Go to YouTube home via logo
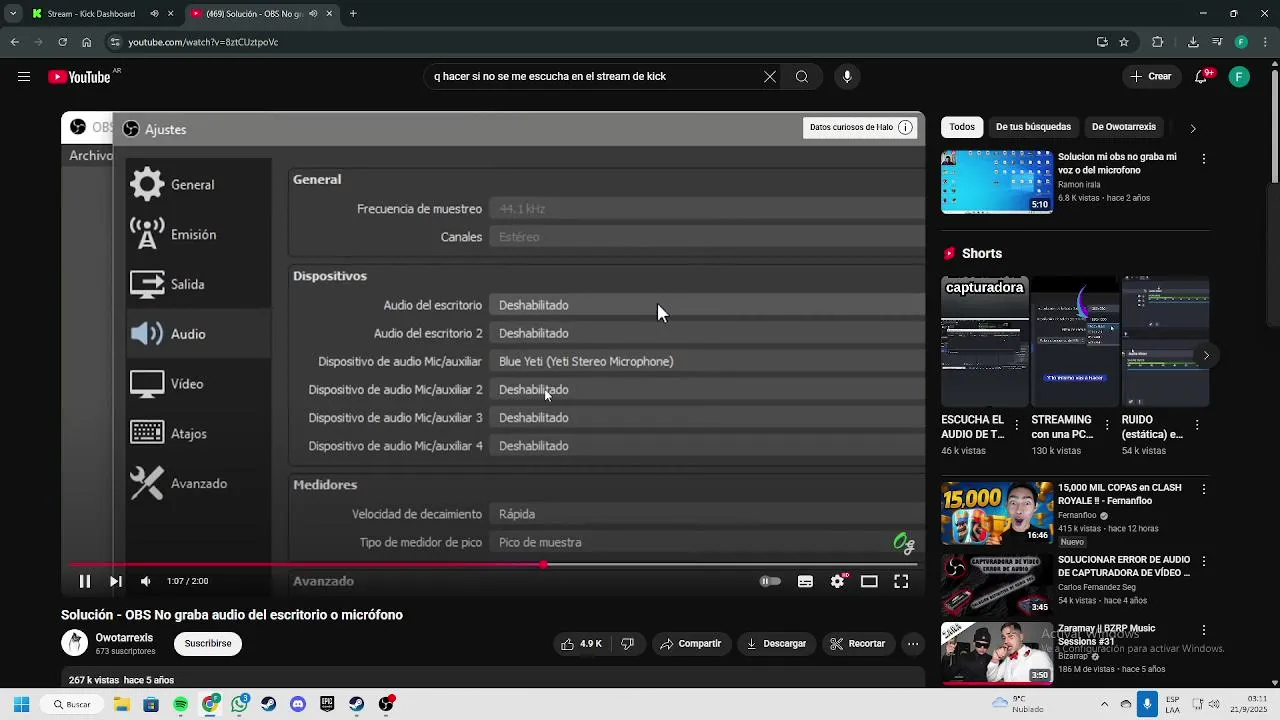This screenshot has height=720, width=1280. (78, 77)
